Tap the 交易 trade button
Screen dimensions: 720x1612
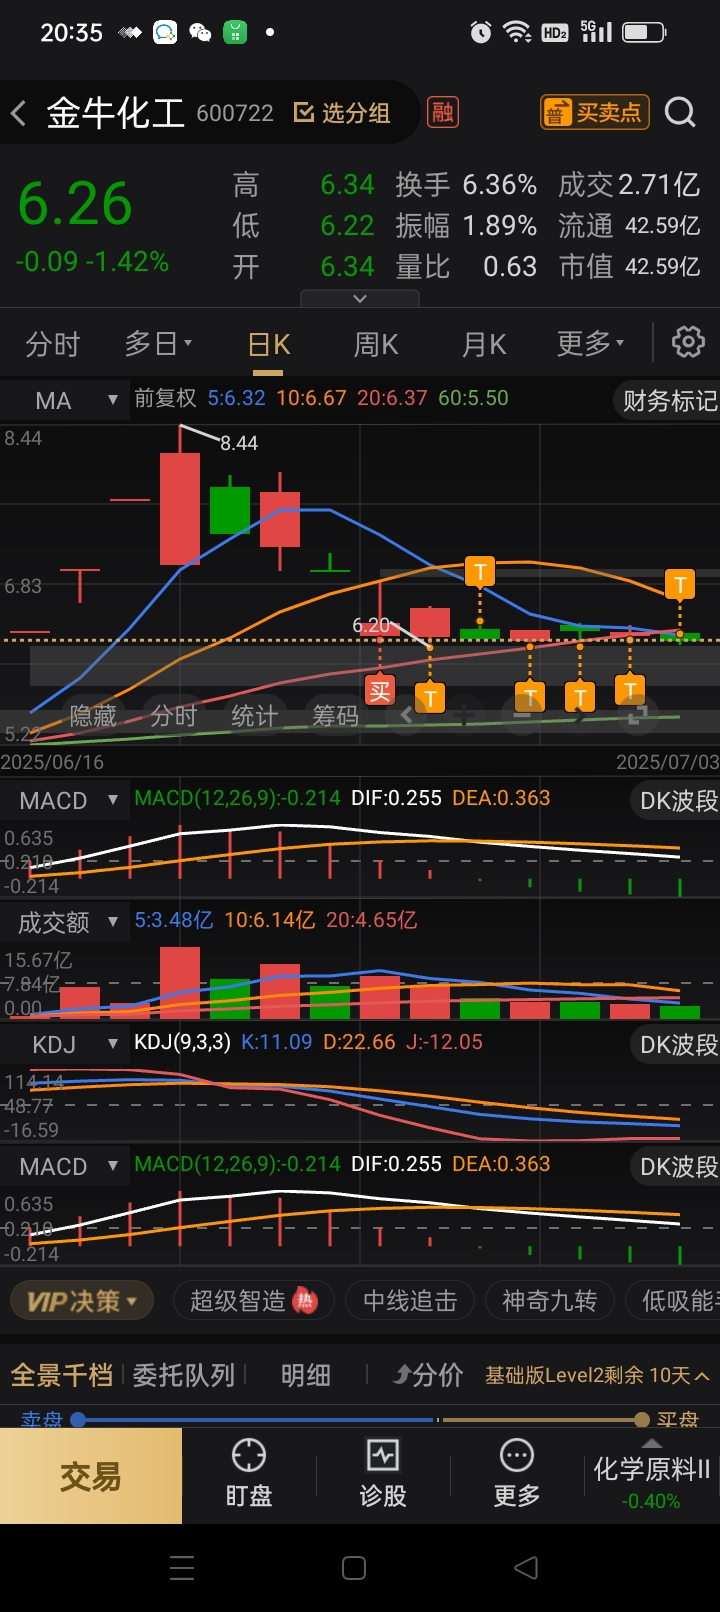point(91,1476)
